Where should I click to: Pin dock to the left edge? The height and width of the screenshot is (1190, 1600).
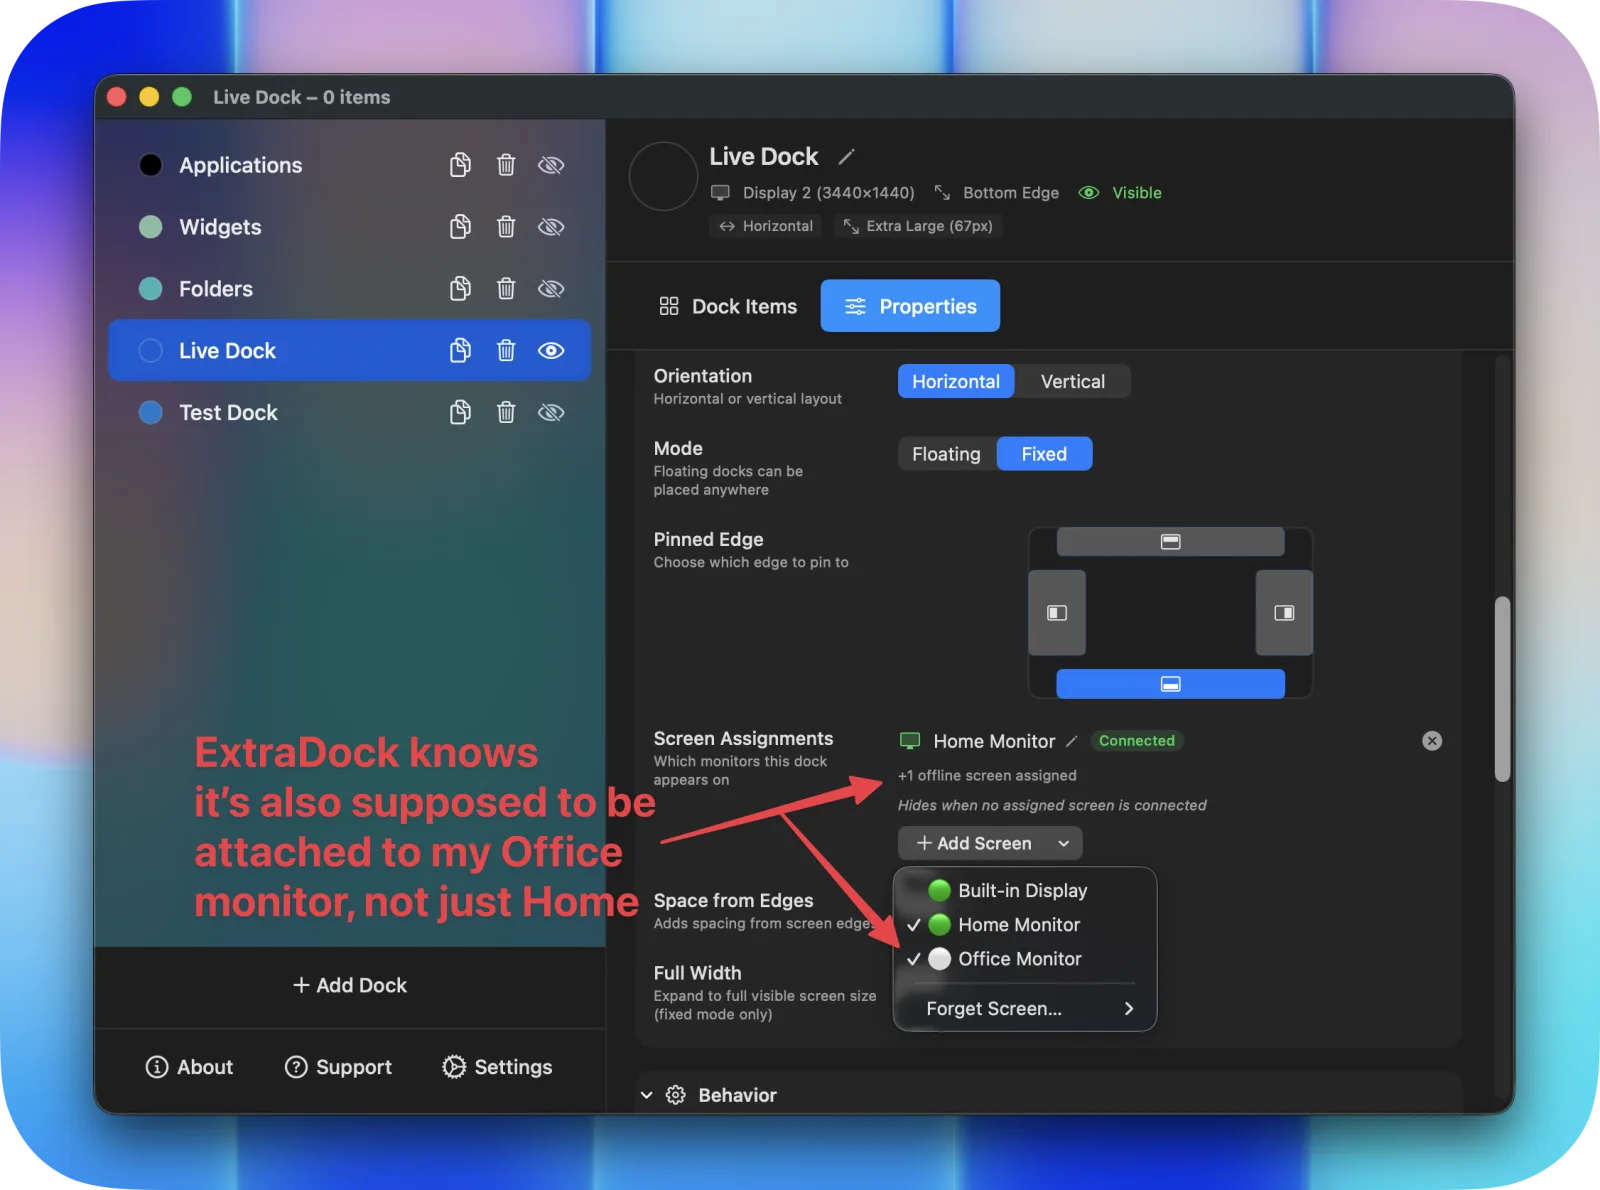(1057, 613)
